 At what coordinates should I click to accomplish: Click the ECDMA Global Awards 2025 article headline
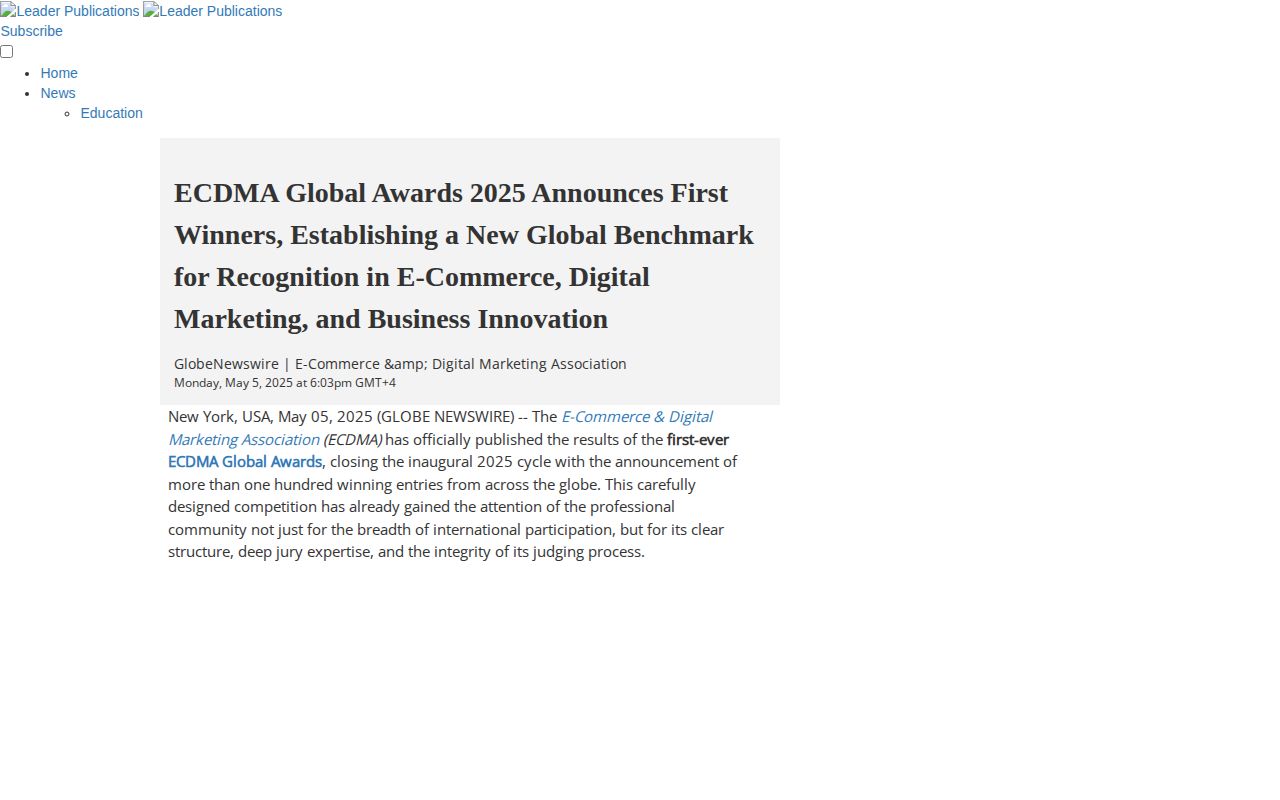tap(463, 256)
